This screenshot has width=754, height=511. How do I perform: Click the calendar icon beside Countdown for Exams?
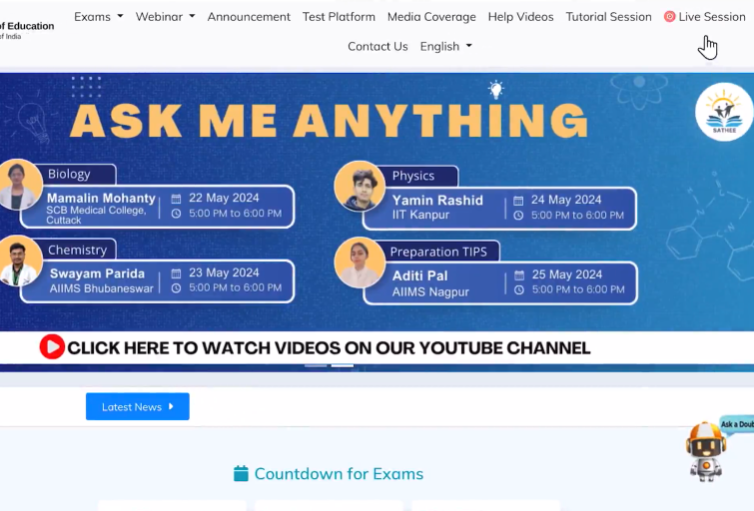tap(241, 474)
